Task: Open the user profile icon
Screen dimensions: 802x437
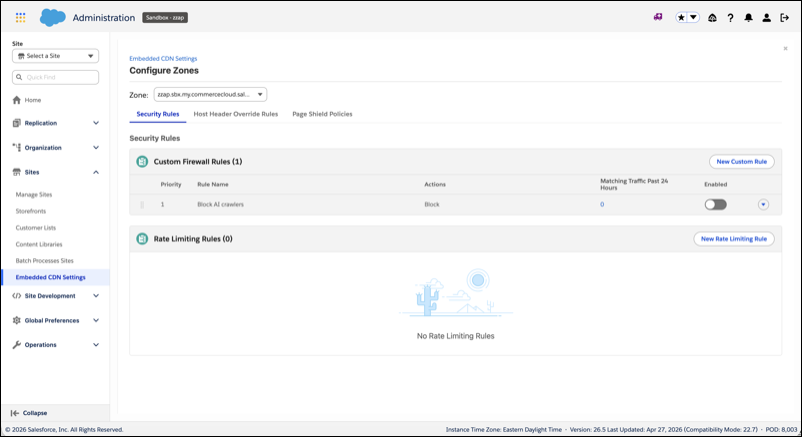Action: (x=766, y=18)
